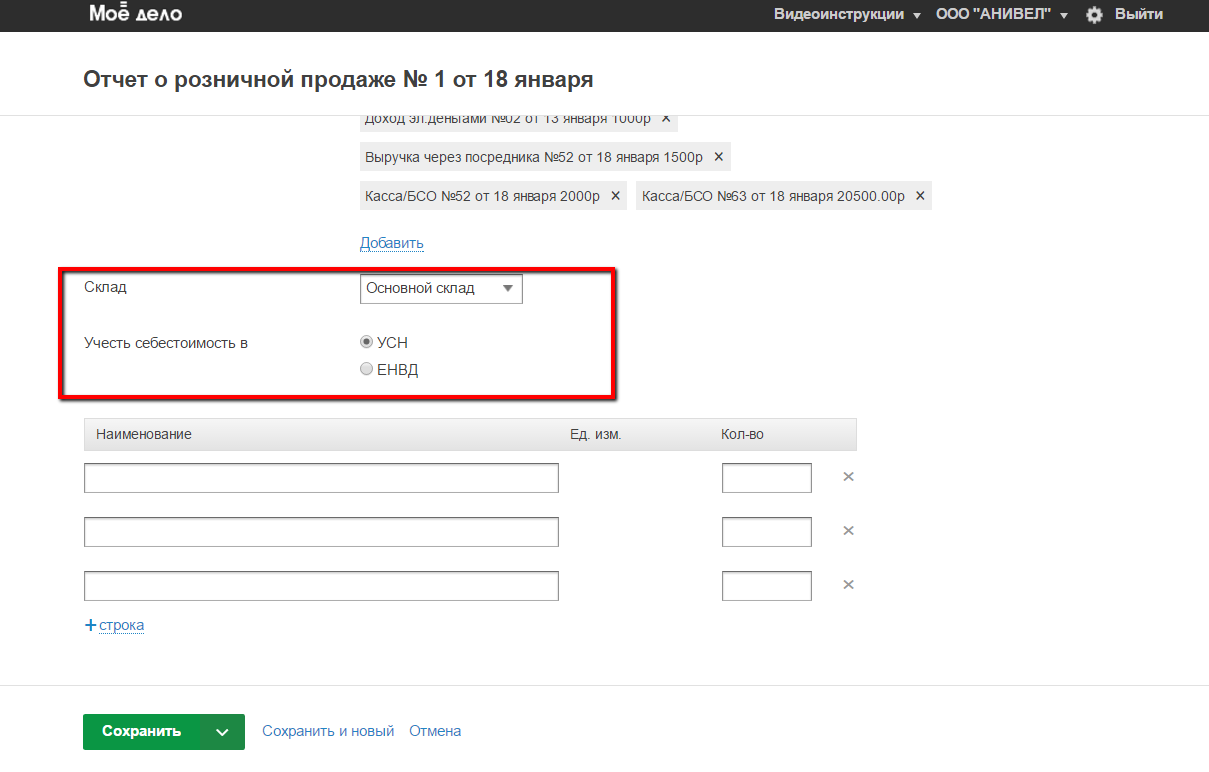The width and height of the screenshot is (1209, 772).
Task: Expand the Видеоинструкции menu
Action: pyautogui.click(x=847, y=15)
